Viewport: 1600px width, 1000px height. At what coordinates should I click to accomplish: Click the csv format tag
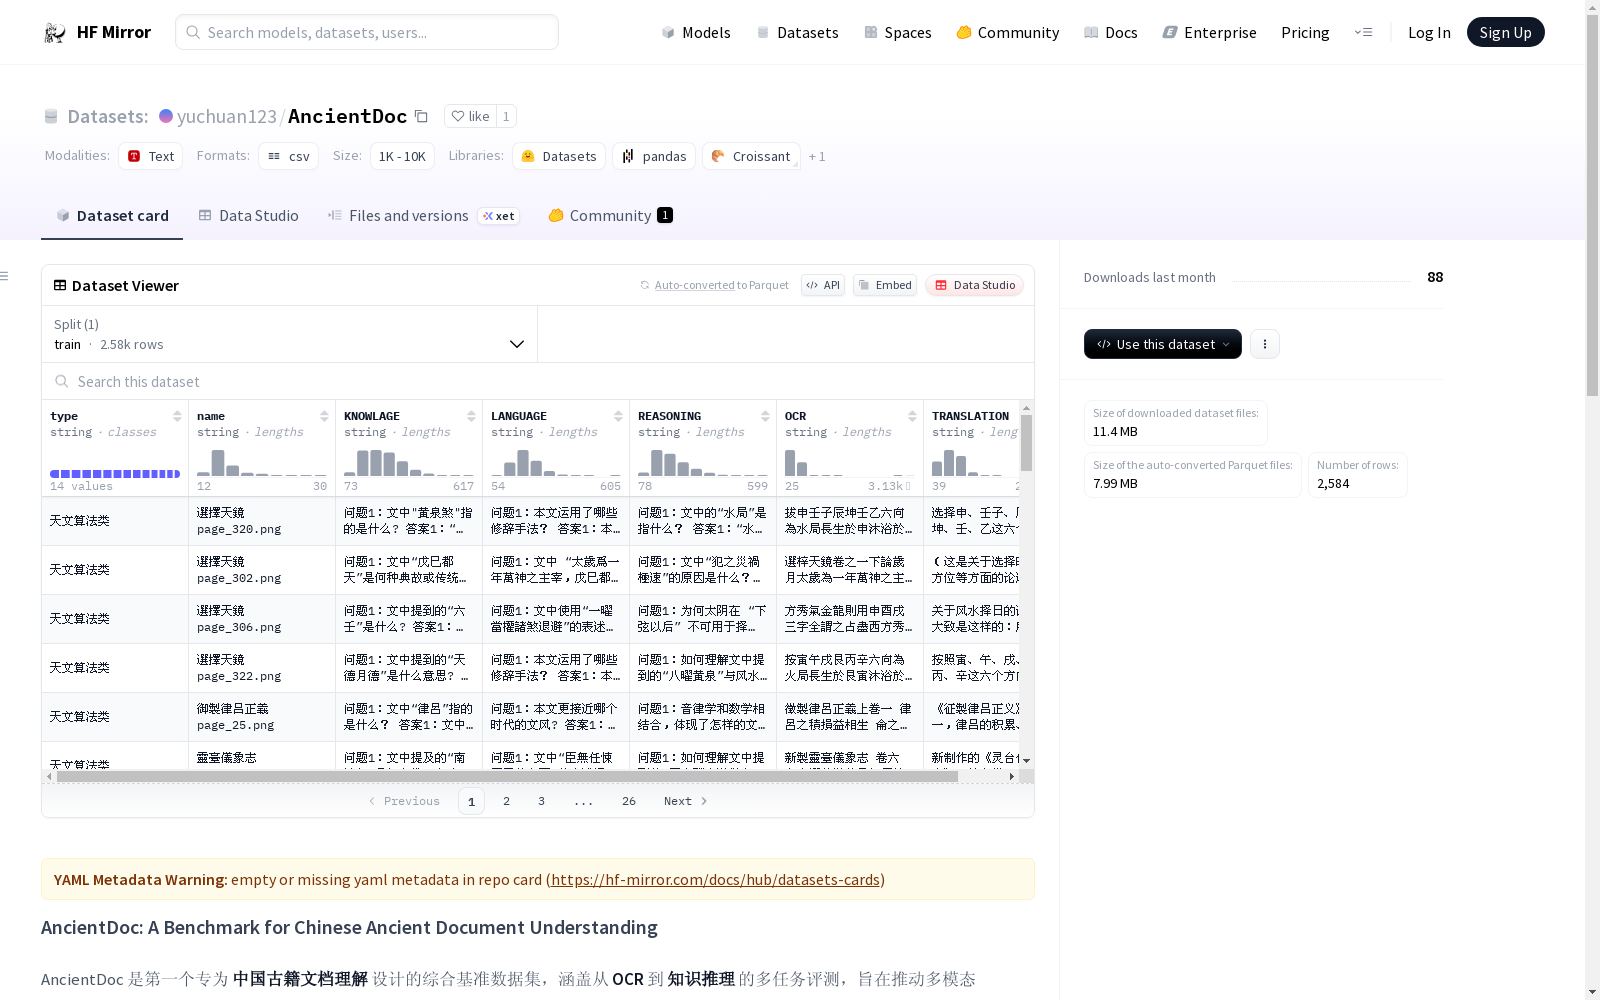point(289,156)
